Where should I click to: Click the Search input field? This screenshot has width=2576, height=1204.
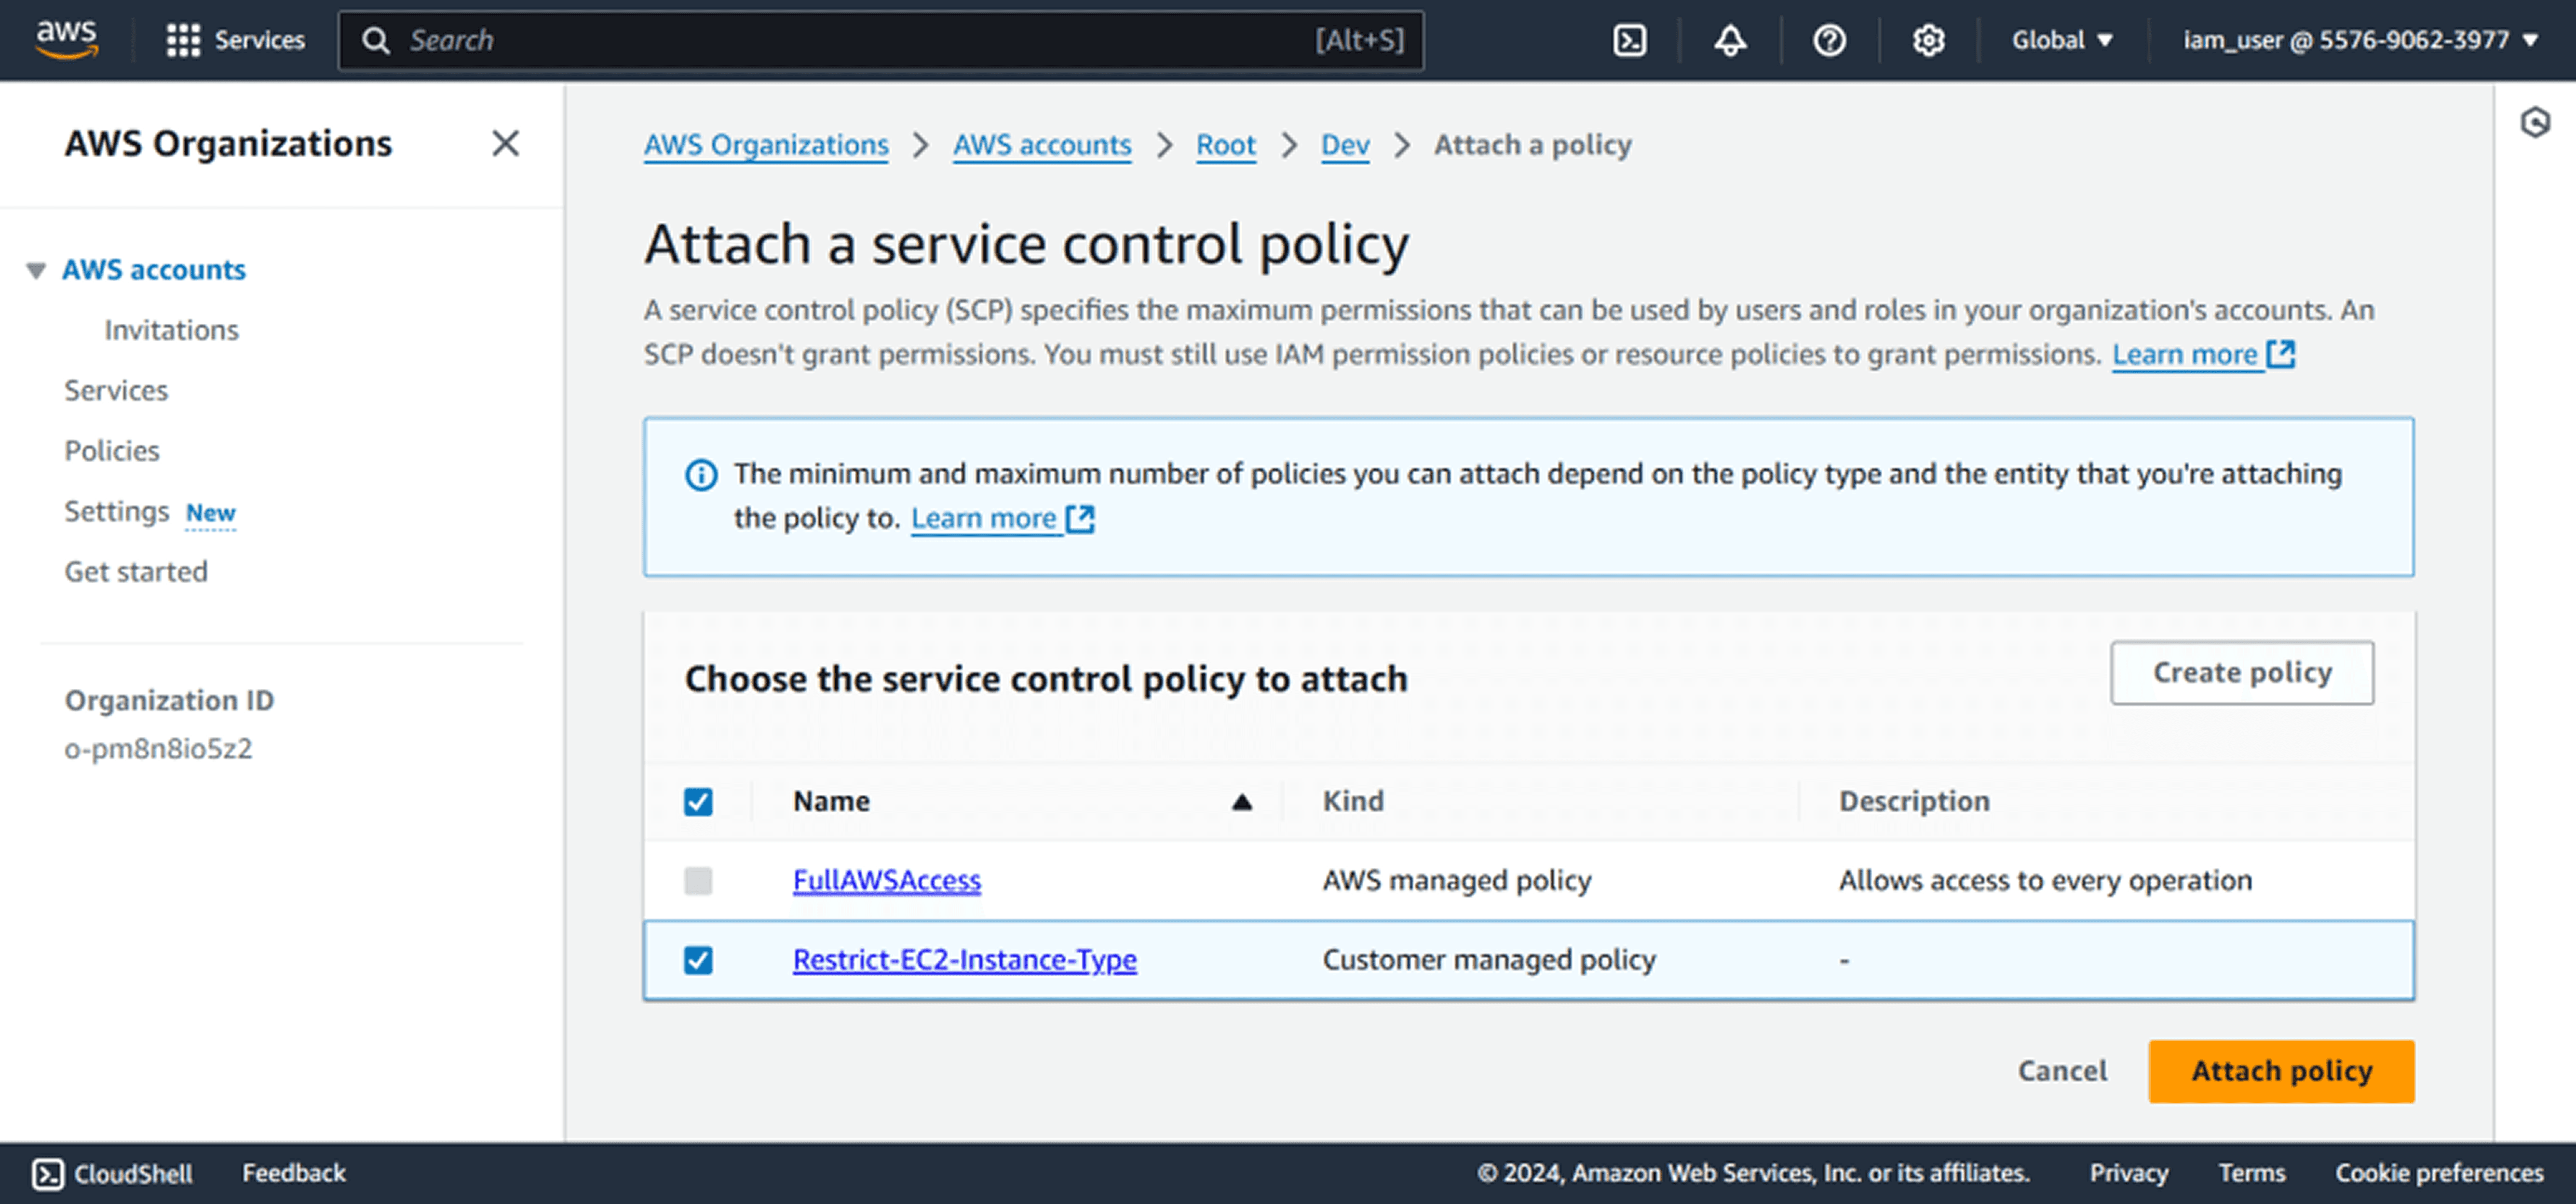click(850, 40)
